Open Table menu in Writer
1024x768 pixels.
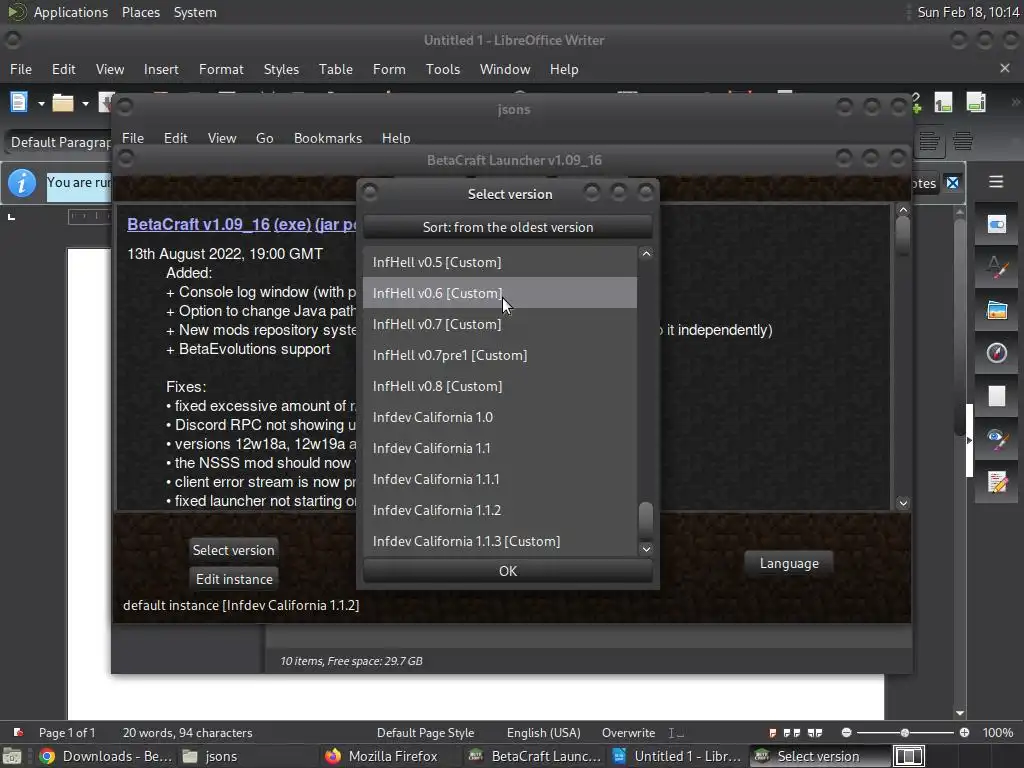(x=336, y=69)
